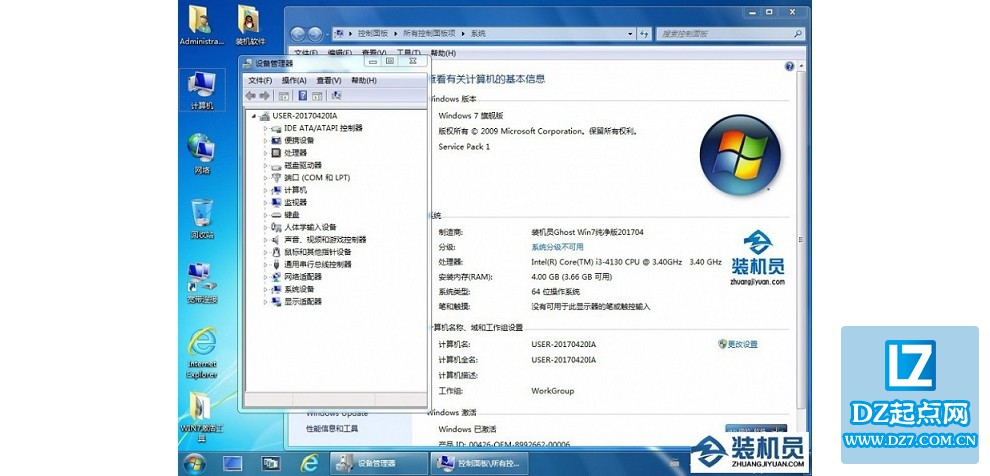Expand the 监视器 node
The image size is (990, 476).
pyautogui.click(x=266, y=203)
